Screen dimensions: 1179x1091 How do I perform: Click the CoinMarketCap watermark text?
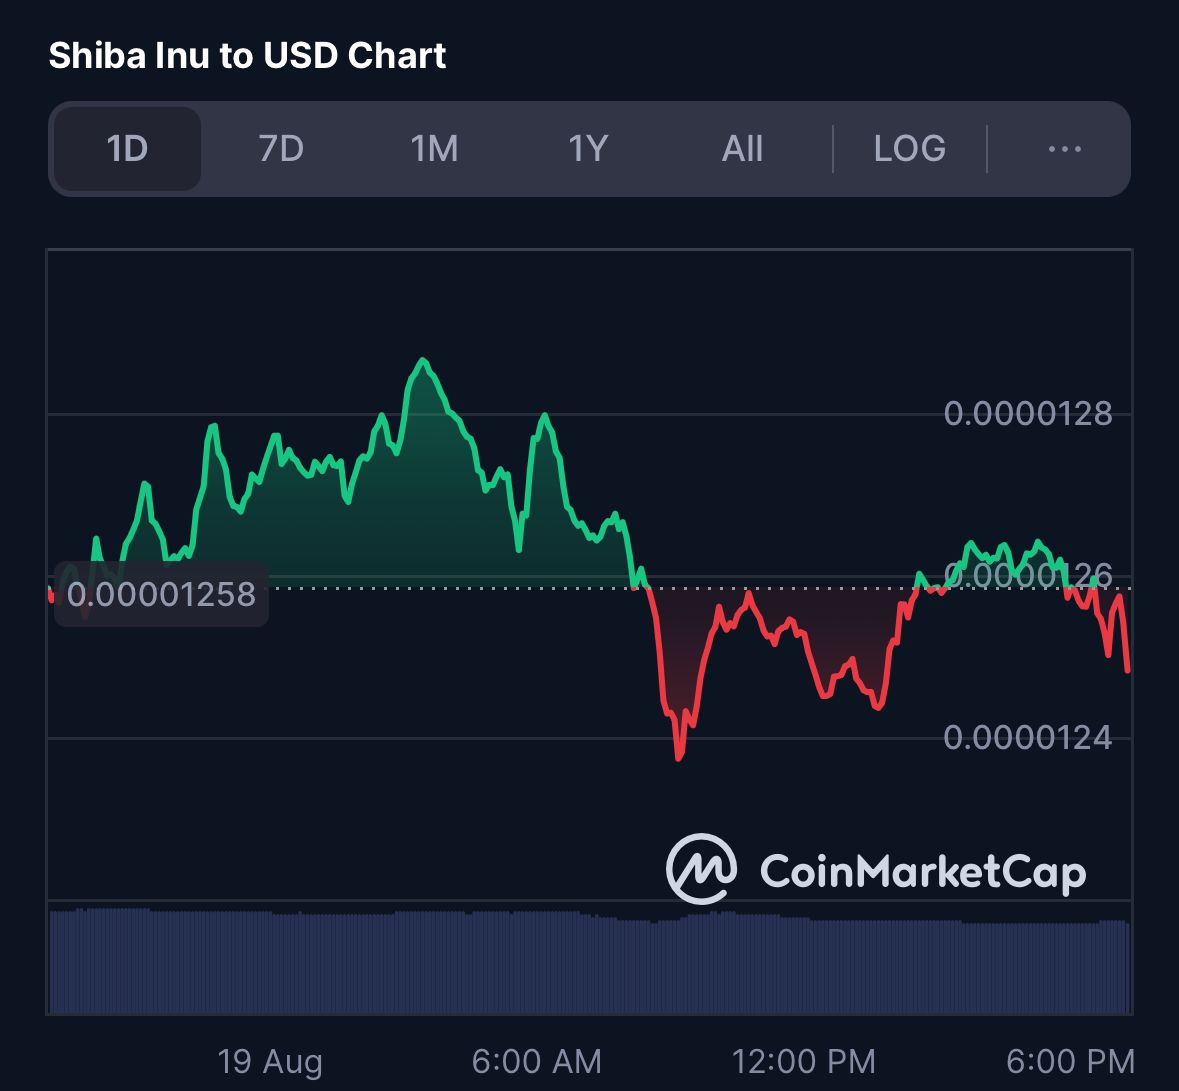pos(923,872)
